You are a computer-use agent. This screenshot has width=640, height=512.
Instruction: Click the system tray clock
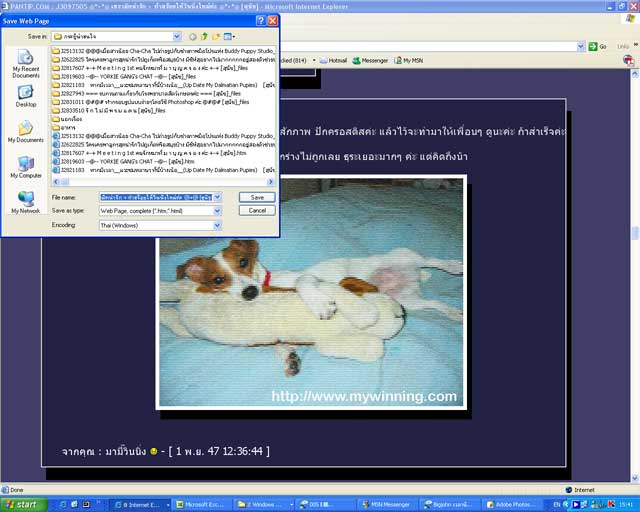(626, 505)
